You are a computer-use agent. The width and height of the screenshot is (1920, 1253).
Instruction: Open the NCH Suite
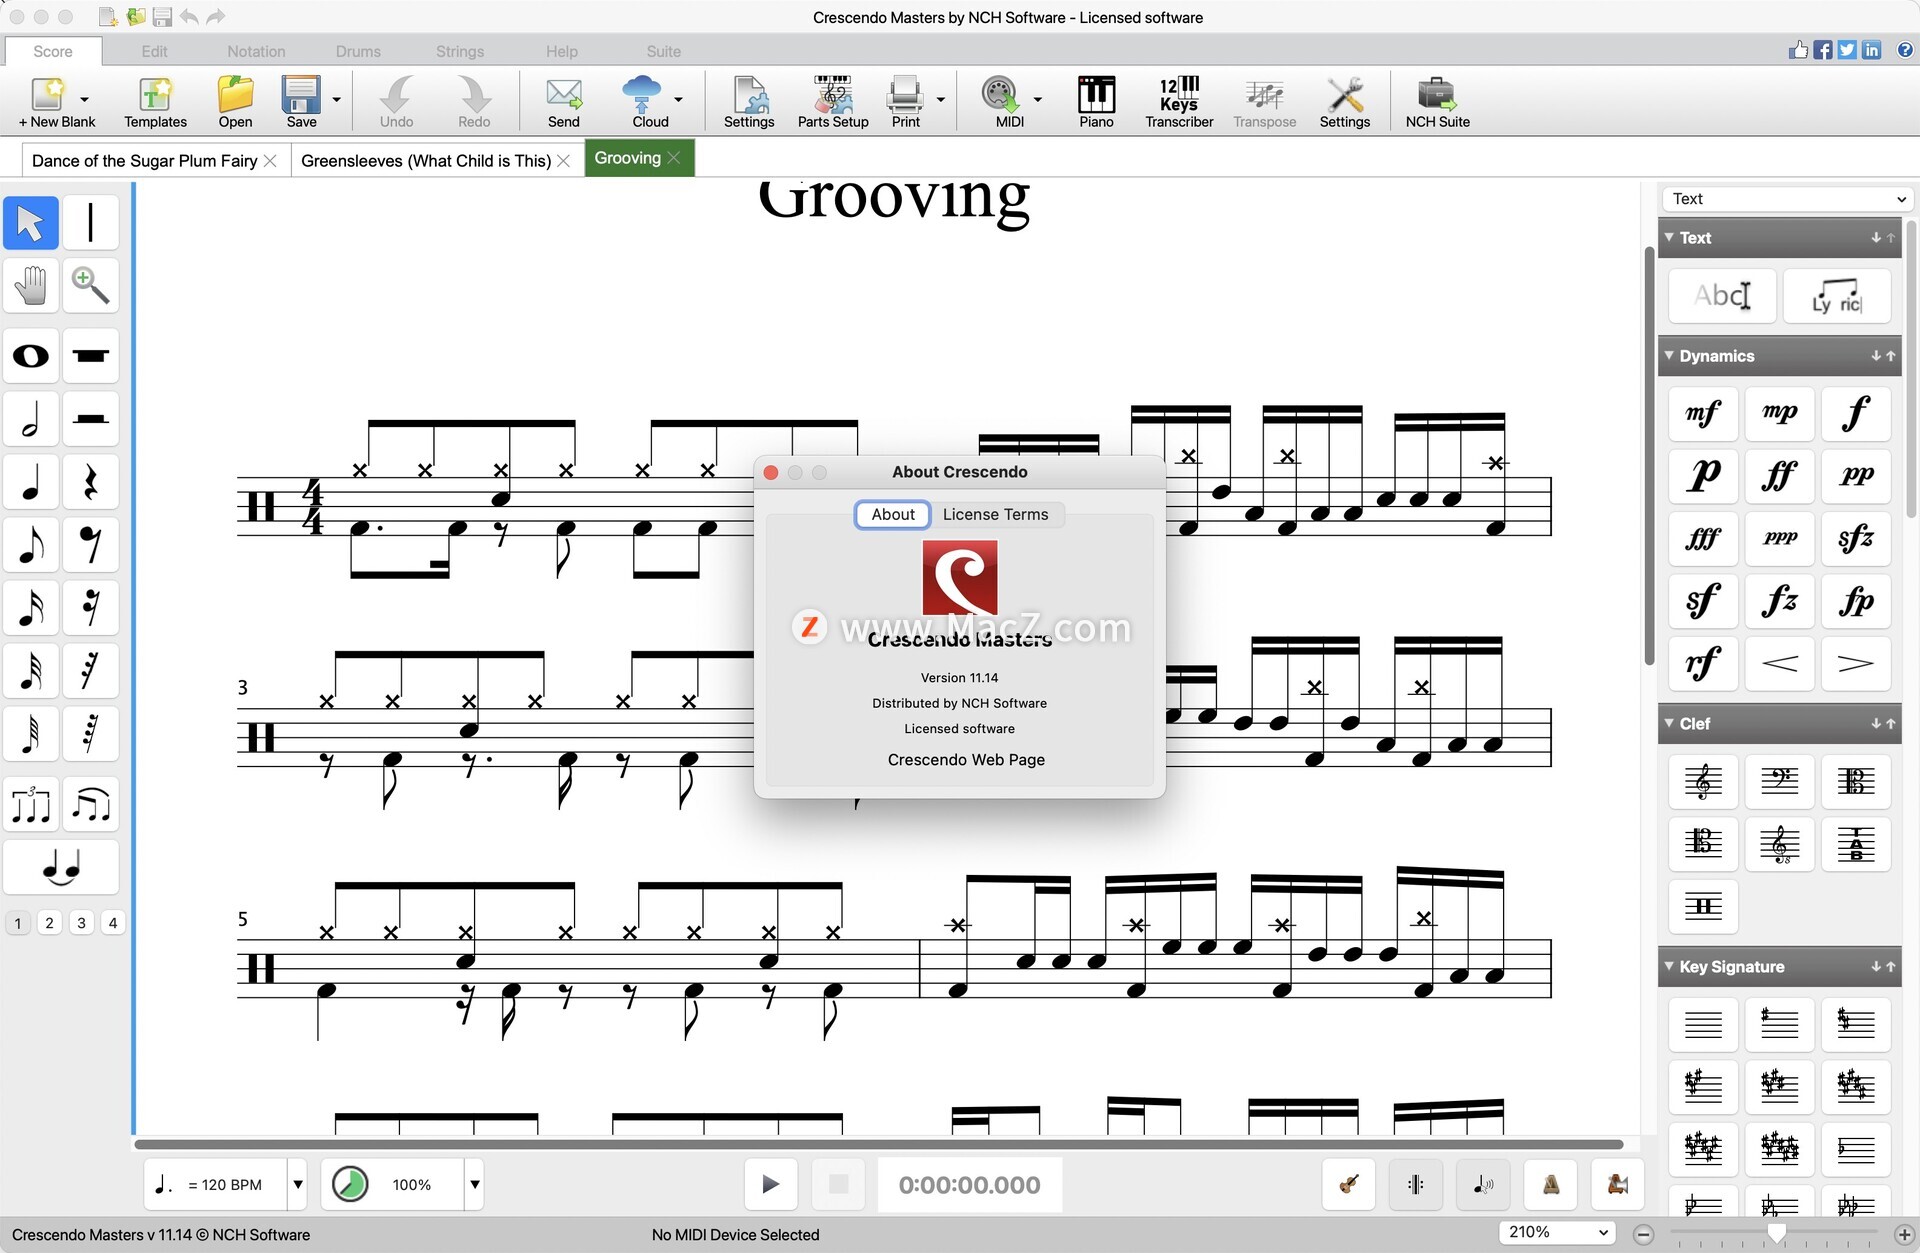point(1437,102)
